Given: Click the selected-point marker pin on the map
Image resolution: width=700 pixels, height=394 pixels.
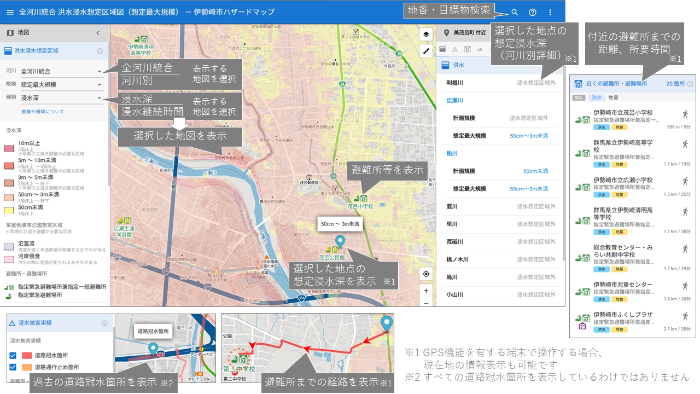Looking at the screenshot, I should point(340,241).
